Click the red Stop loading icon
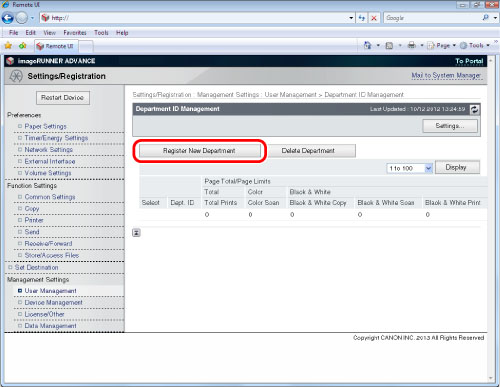The height and width of the screenshot is (387, 500). [x=374, y=18]
